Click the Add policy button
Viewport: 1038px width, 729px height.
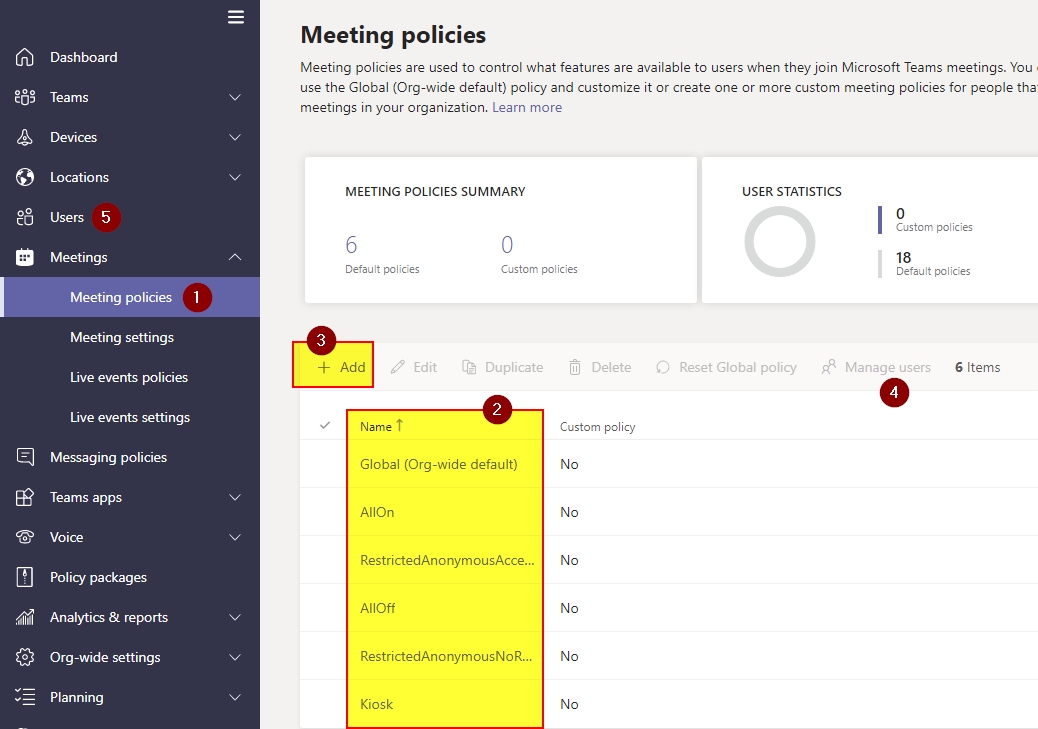[x=342, y=367]
